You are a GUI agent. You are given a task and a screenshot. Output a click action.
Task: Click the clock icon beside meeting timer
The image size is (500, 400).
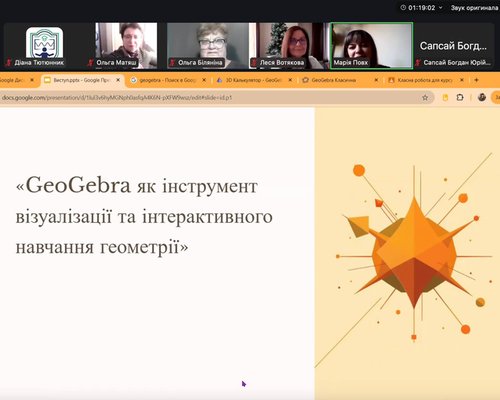tap(403, 7)
